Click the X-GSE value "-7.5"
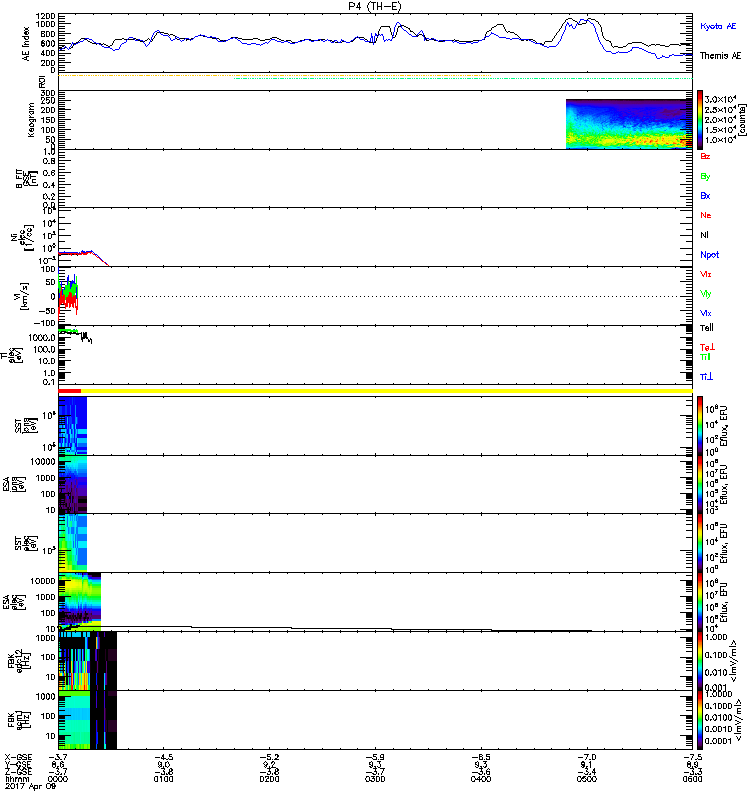 click(692, 757)
